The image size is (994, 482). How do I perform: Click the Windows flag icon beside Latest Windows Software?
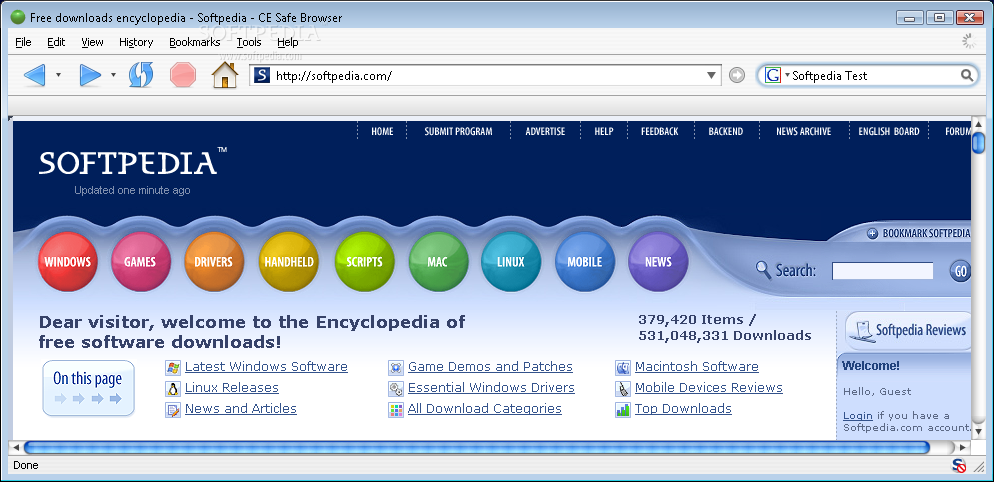pyautogui.click(x=172, y=367)
